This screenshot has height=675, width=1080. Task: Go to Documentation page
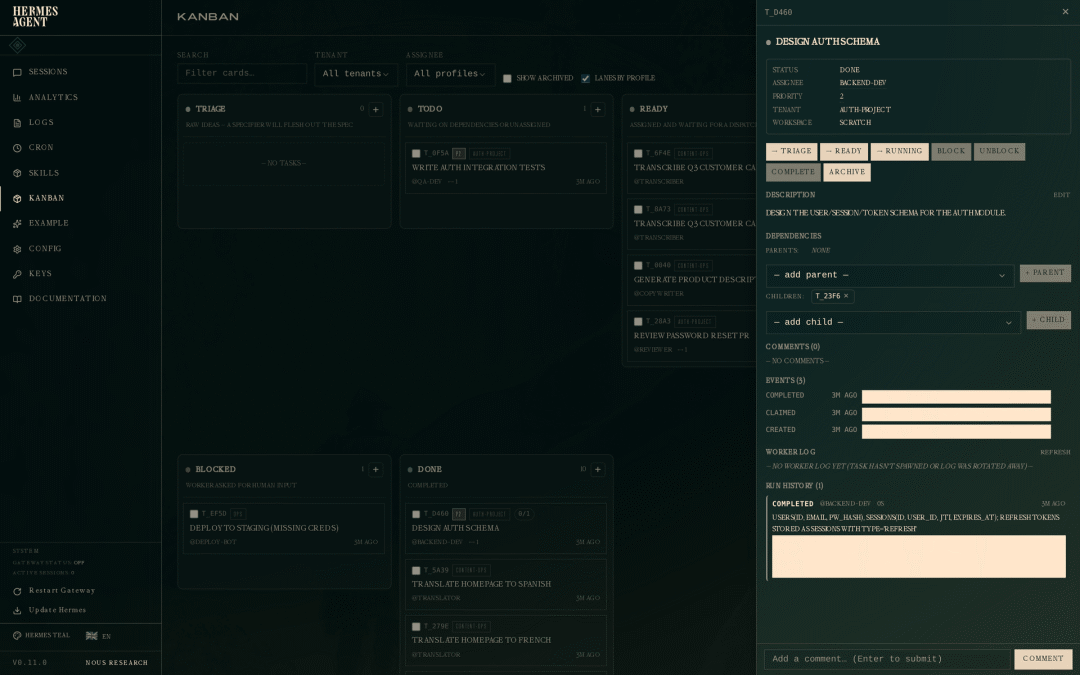68,299
